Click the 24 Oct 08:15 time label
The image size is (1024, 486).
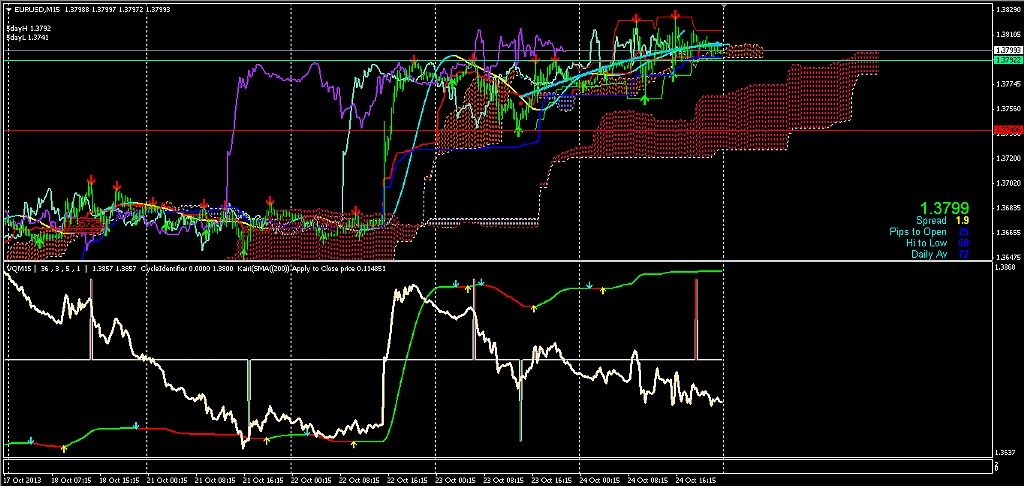coord(649,480)
